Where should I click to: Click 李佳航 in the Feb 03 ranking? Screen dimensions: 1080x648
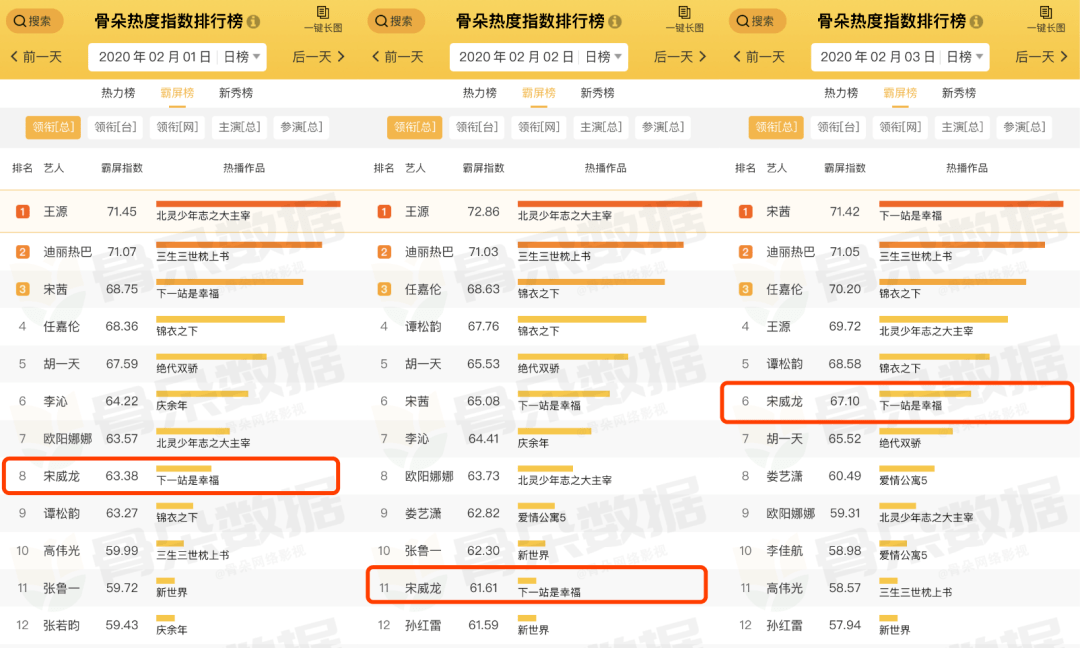pyautogui.click(x=785, y=551)
